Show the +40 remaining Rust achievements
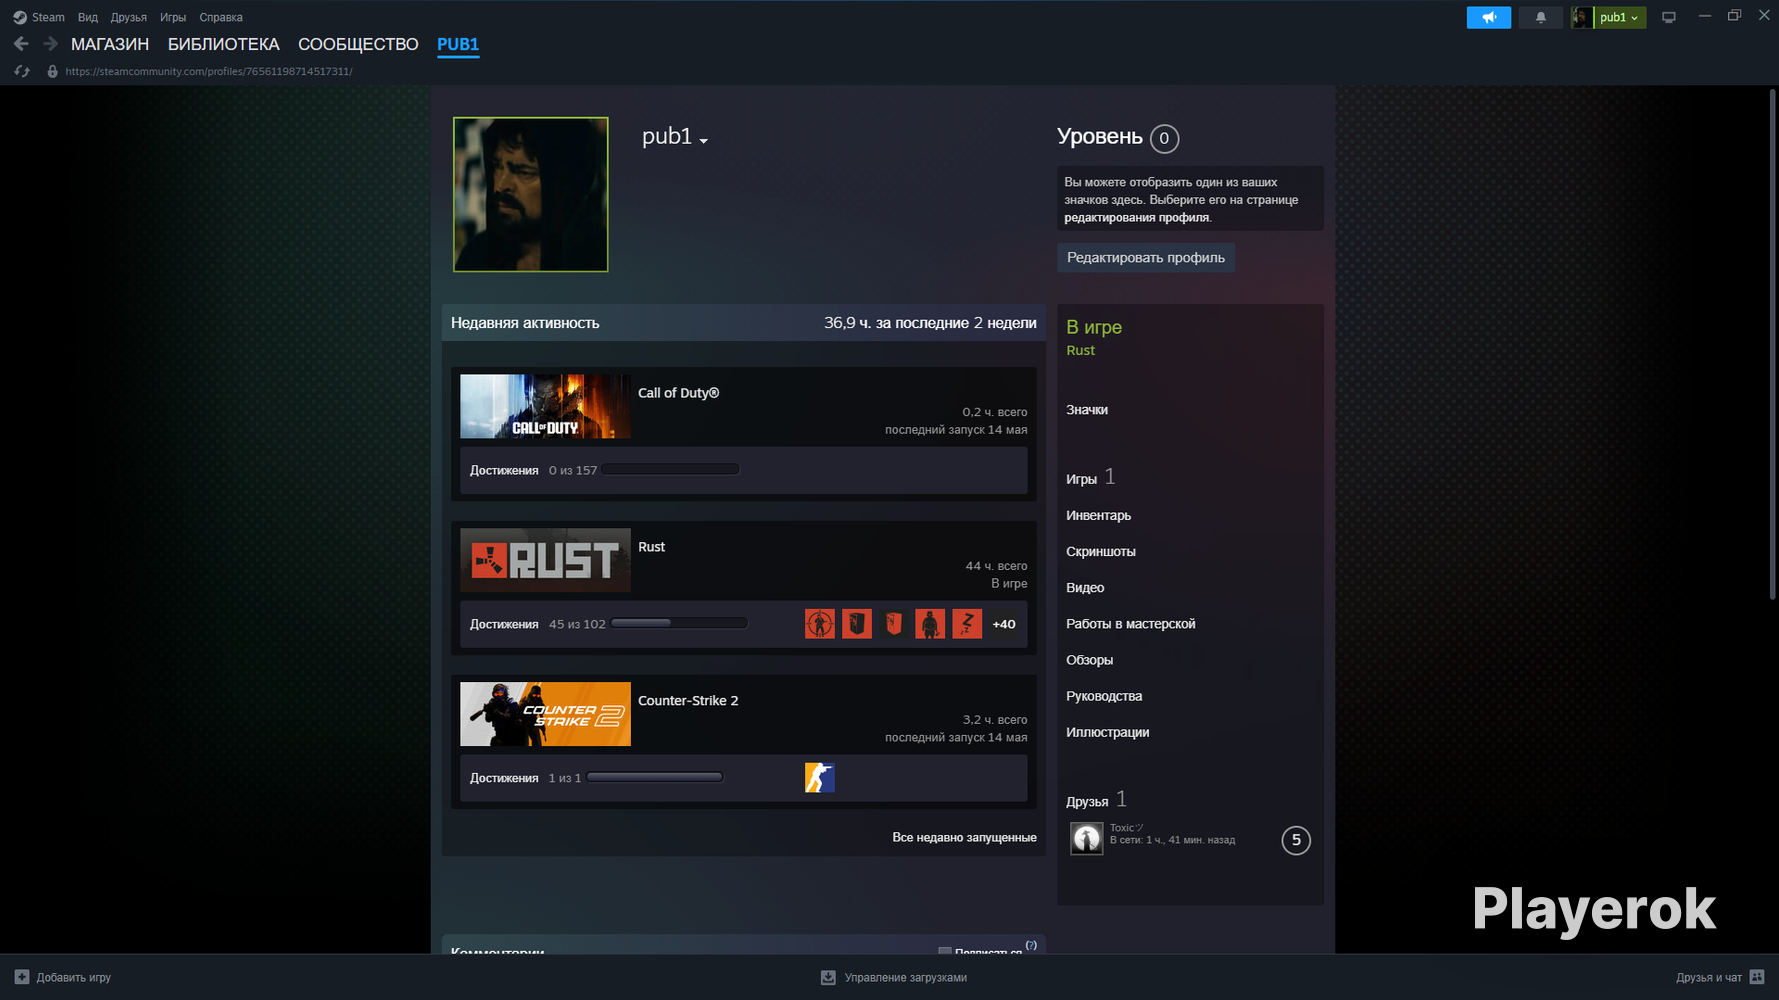This screenshot has width=1779, height=1000. coord(1004,624)
